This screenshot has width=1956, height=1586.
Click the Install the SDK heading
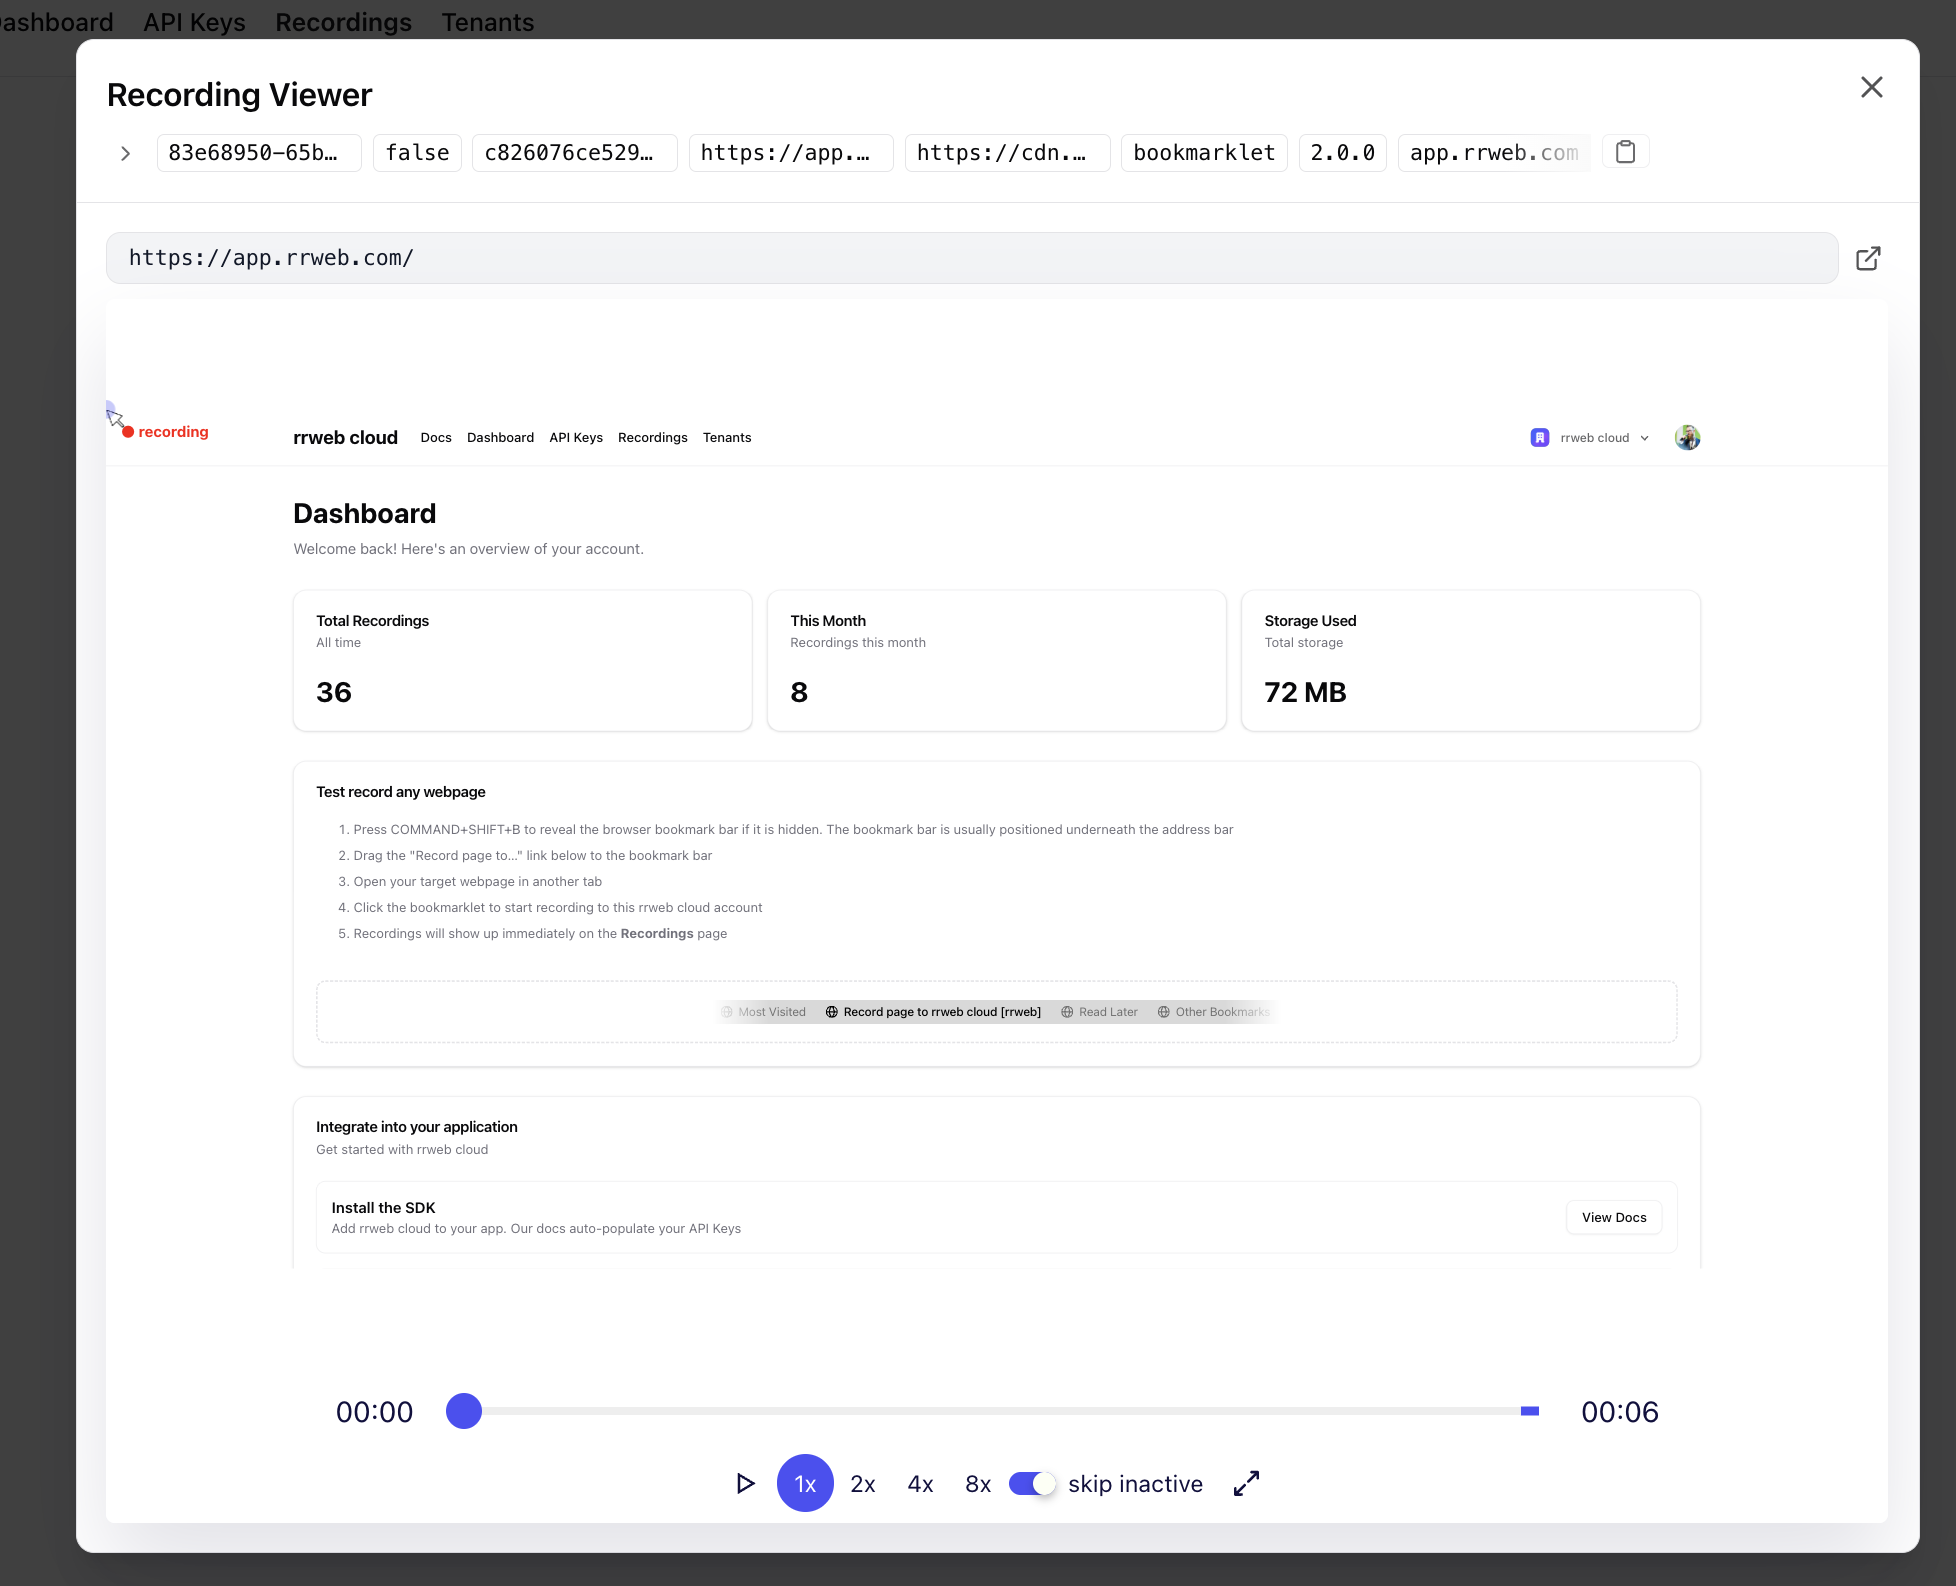pos(383,1207)
